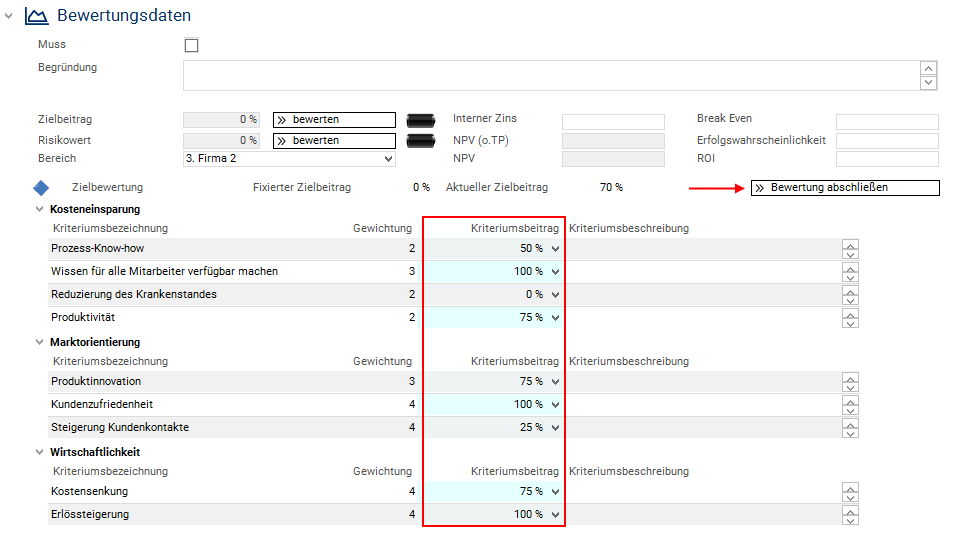Click into the Interner Zins input field
Screen dimensions: 956x542
(612, 122)
